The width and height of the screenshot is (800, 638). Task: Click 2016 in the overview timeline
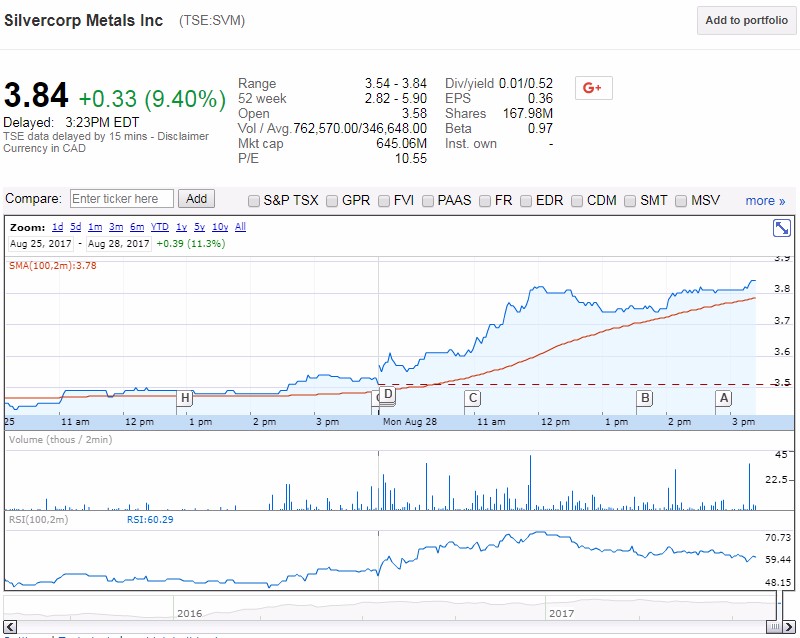coord(189,613)
